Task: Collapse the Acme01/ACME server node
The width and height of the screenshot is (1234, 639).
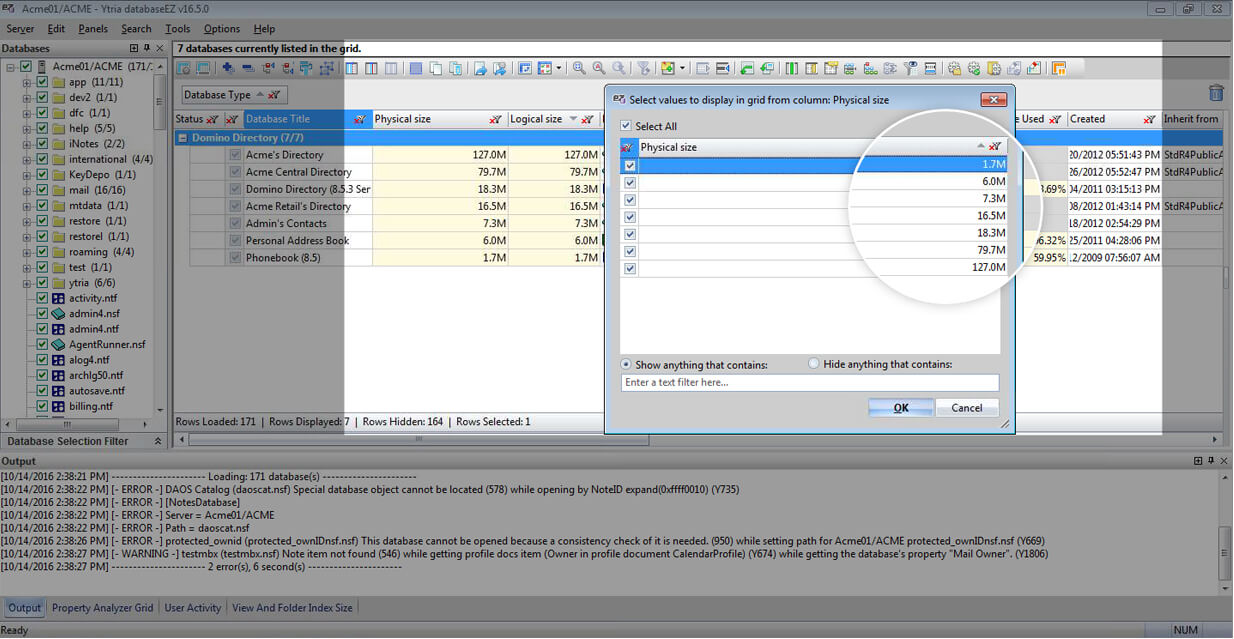Action: (11, 67)
